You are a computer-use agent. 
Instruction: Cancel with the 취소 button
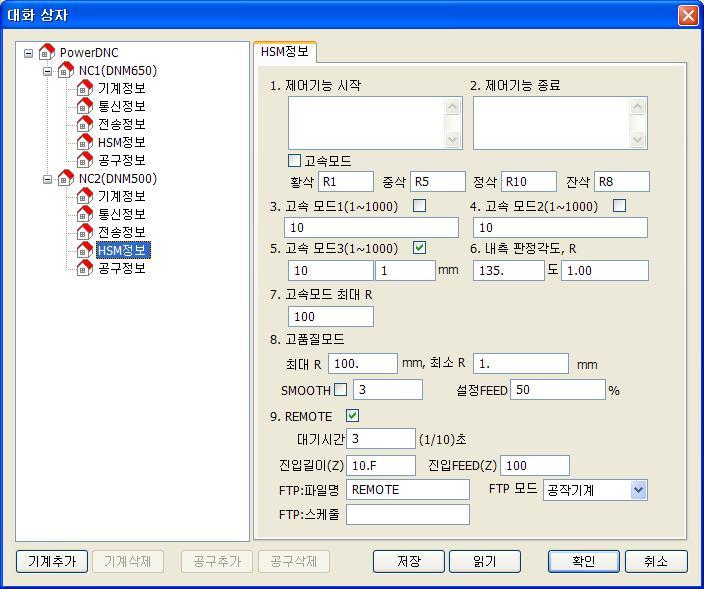coord(656,561)
